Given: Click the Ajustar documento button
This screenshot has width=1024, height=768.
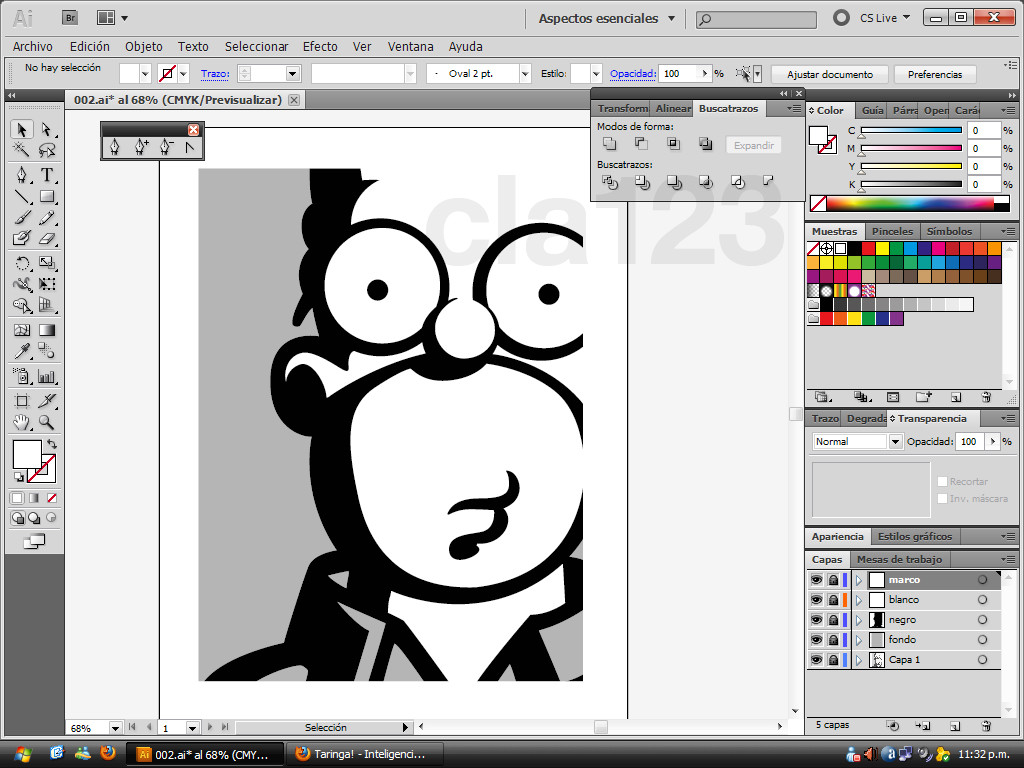Looking at the screenshot, I should 830,74.
